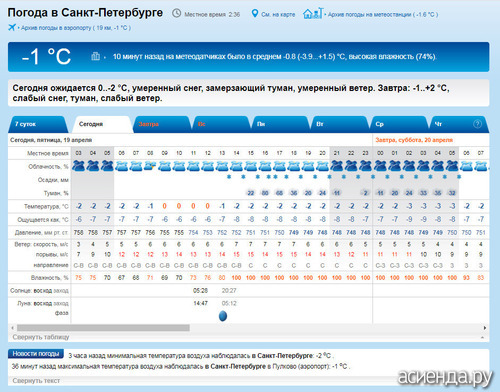Click the map pin icon
This screenshot has height=392, width=500.
pos(255,14)
